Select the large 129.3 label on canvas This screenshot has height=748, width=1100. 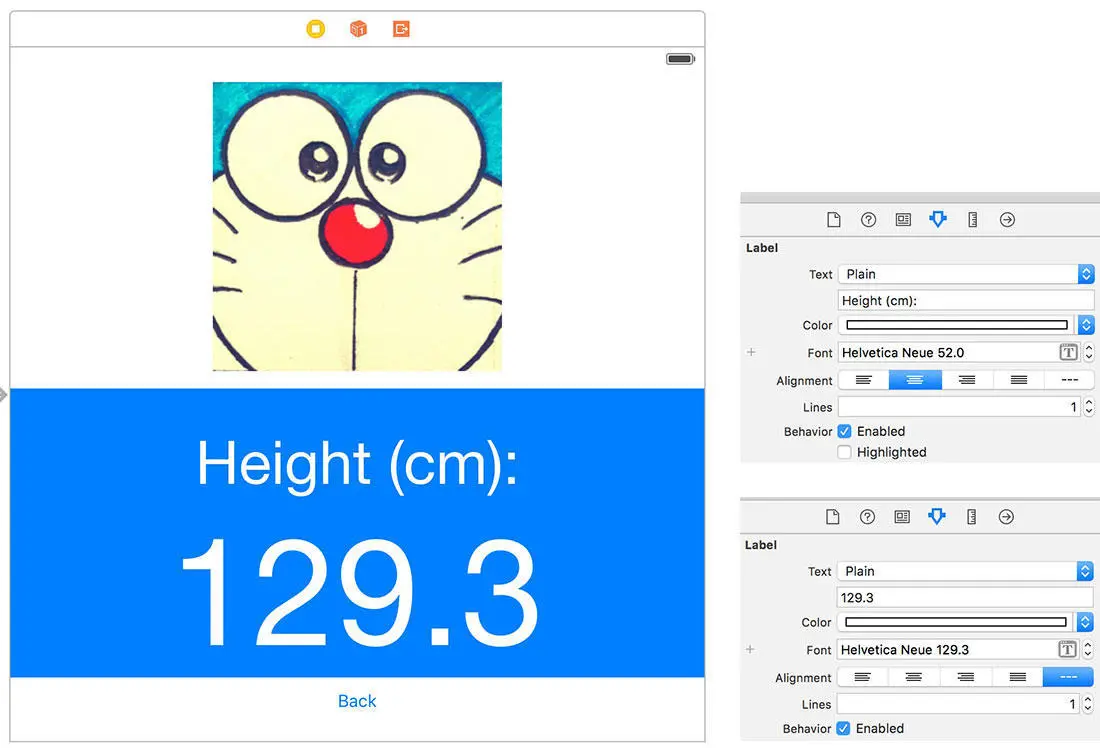[x=359, y=595]
